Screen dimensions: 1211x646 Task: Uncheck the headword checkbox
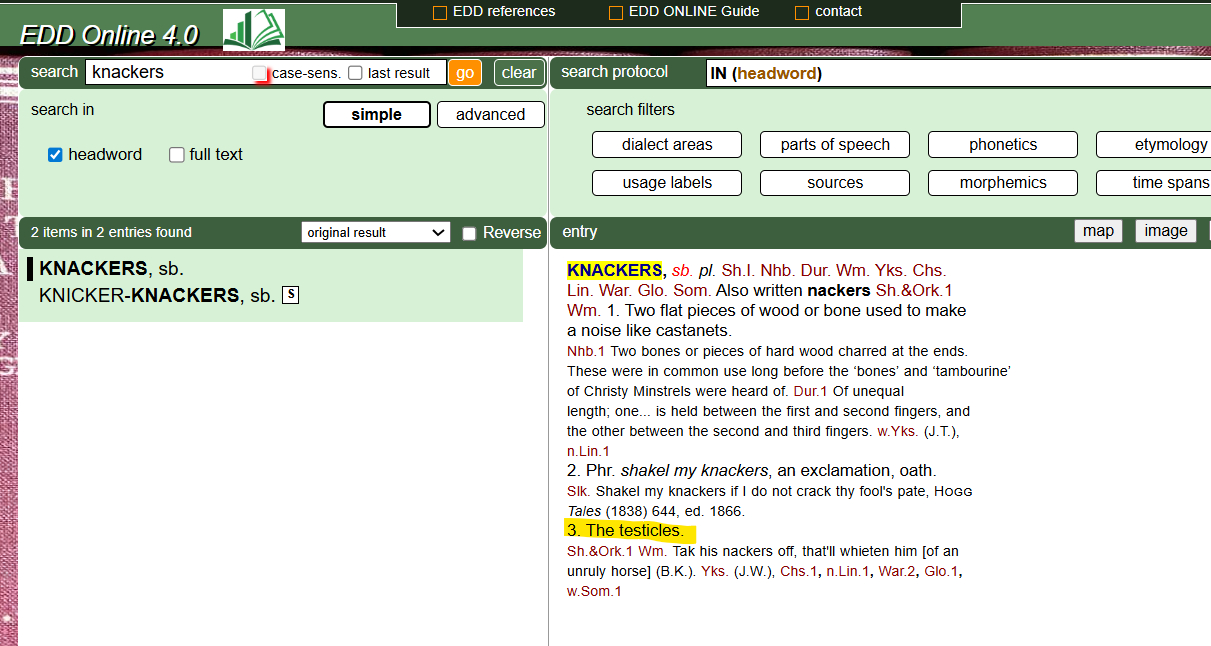pyautogui.click(x=56, y=155)
